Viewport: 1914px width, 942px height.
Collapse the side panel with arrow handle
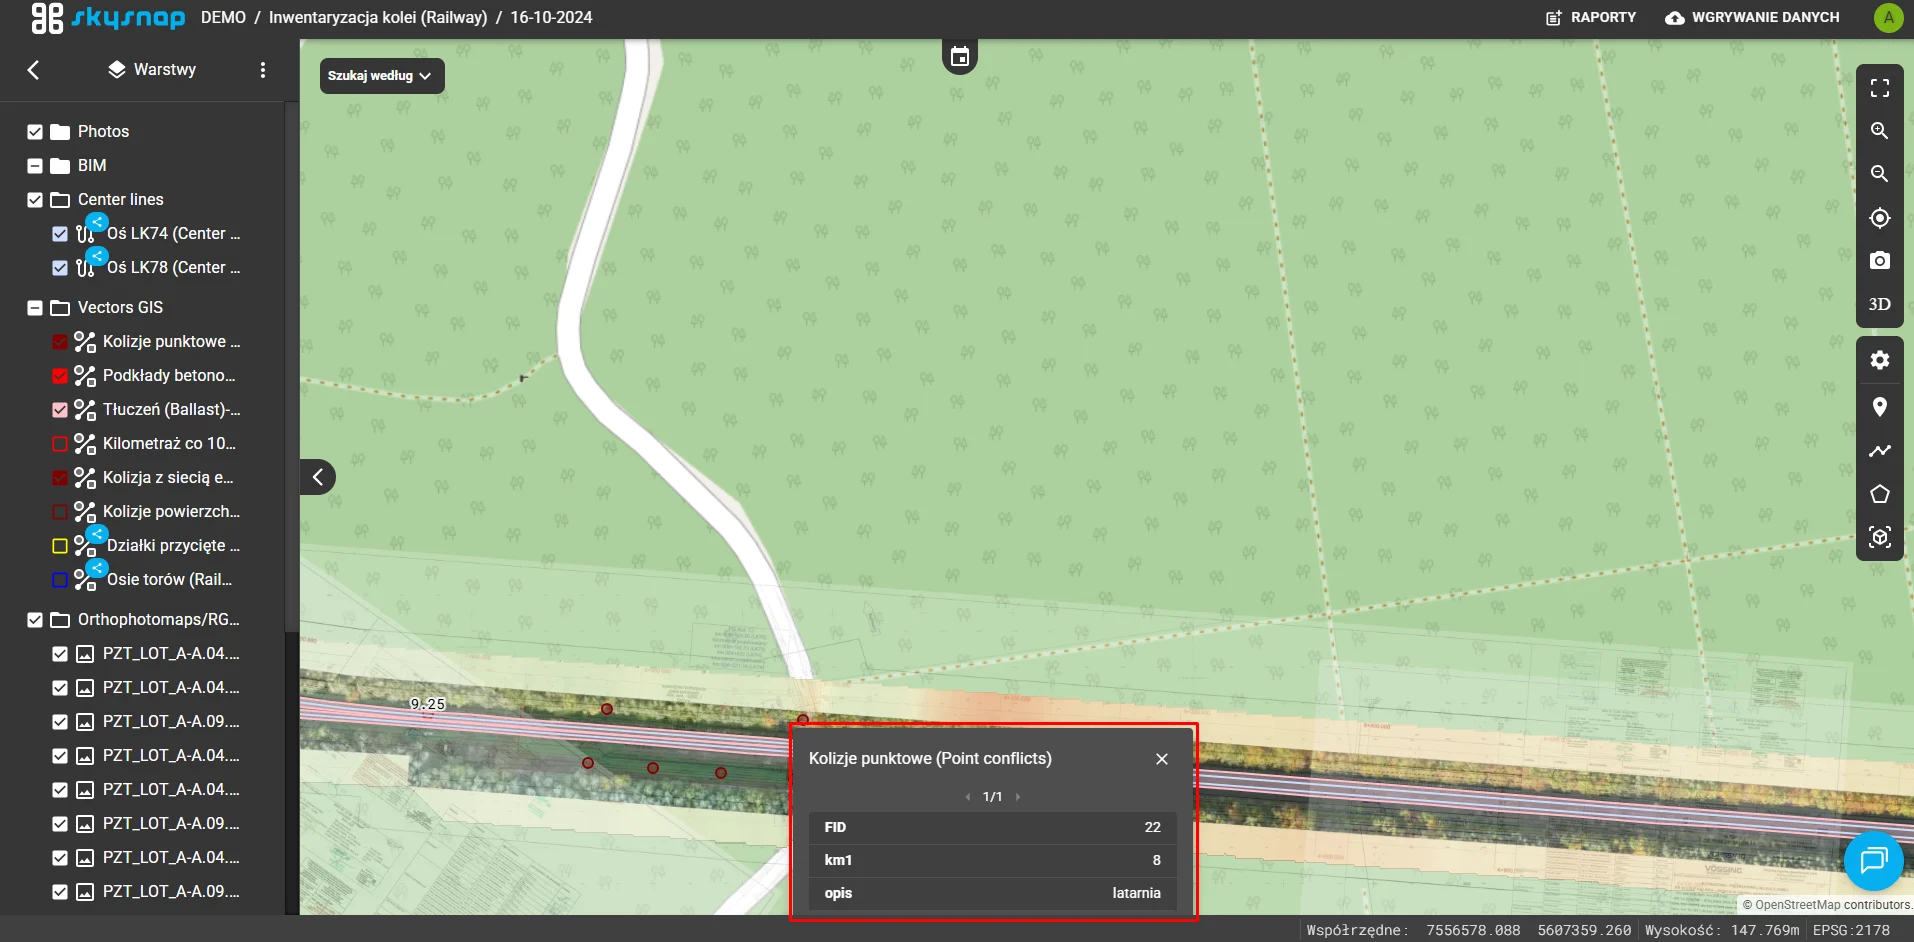318,477
